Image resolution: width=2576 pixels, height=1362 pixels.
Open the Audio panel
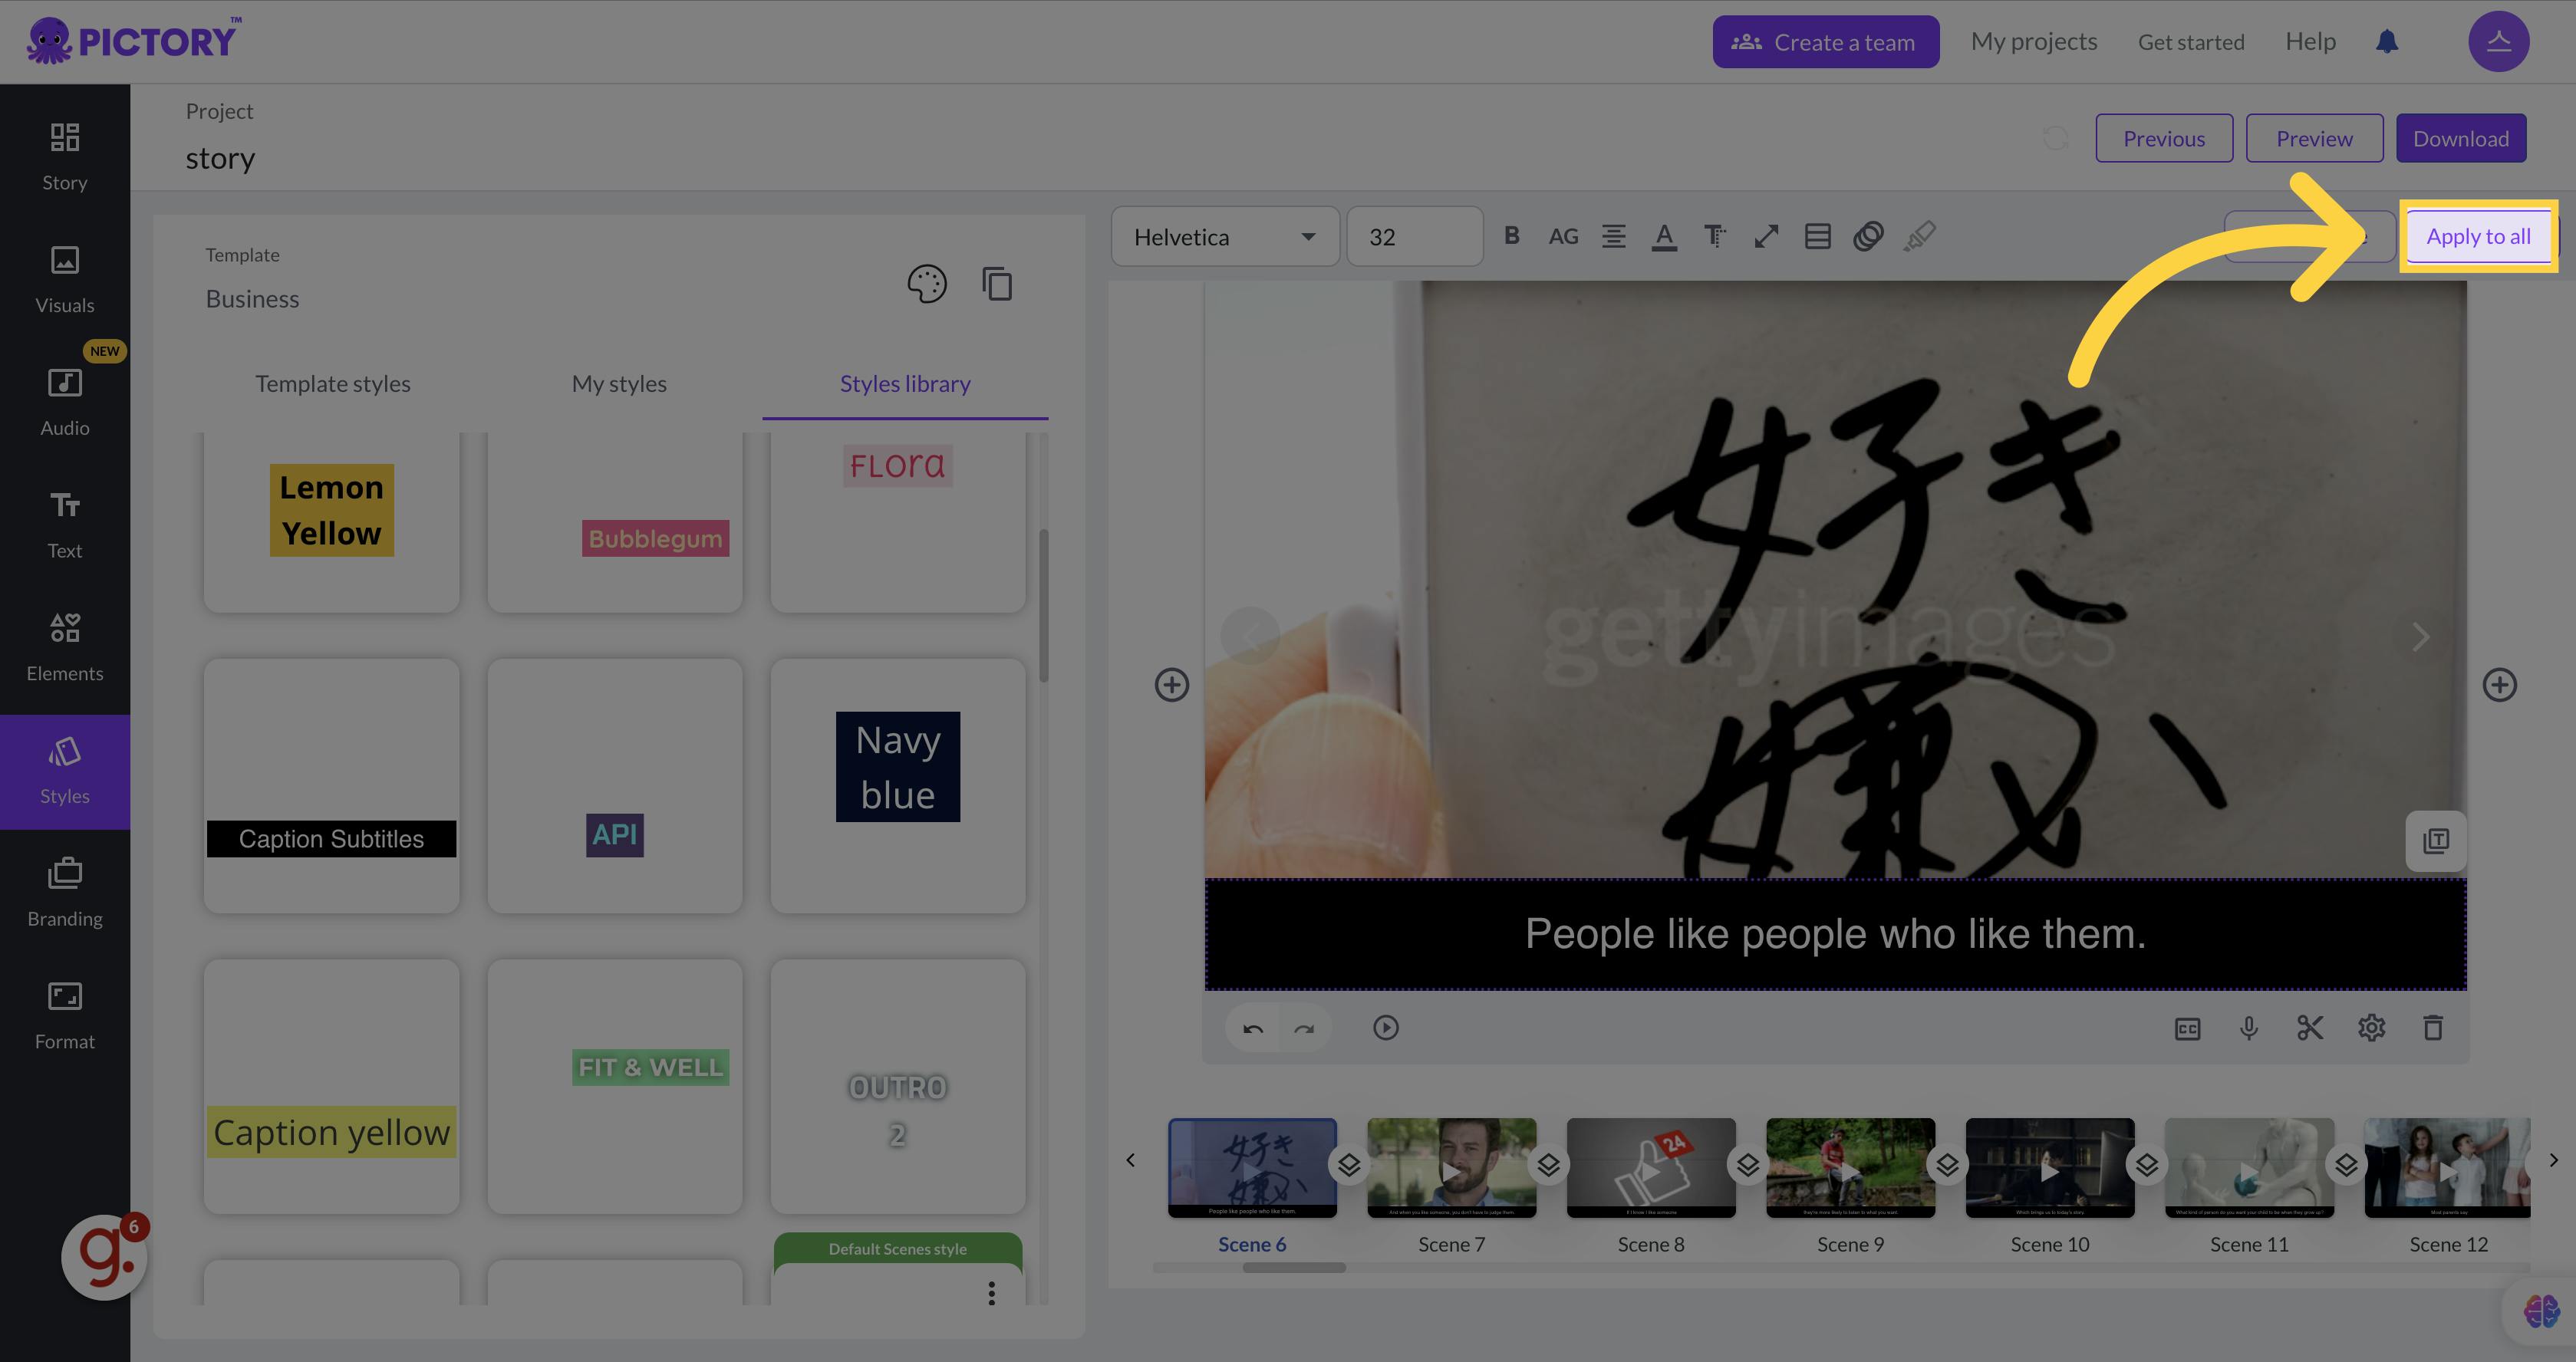tap(65, 402)
